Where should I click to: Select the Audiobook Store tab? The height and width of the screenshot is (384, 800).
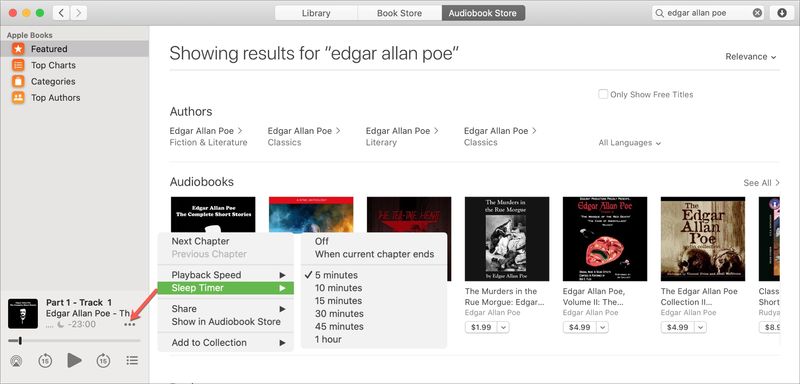483,13
